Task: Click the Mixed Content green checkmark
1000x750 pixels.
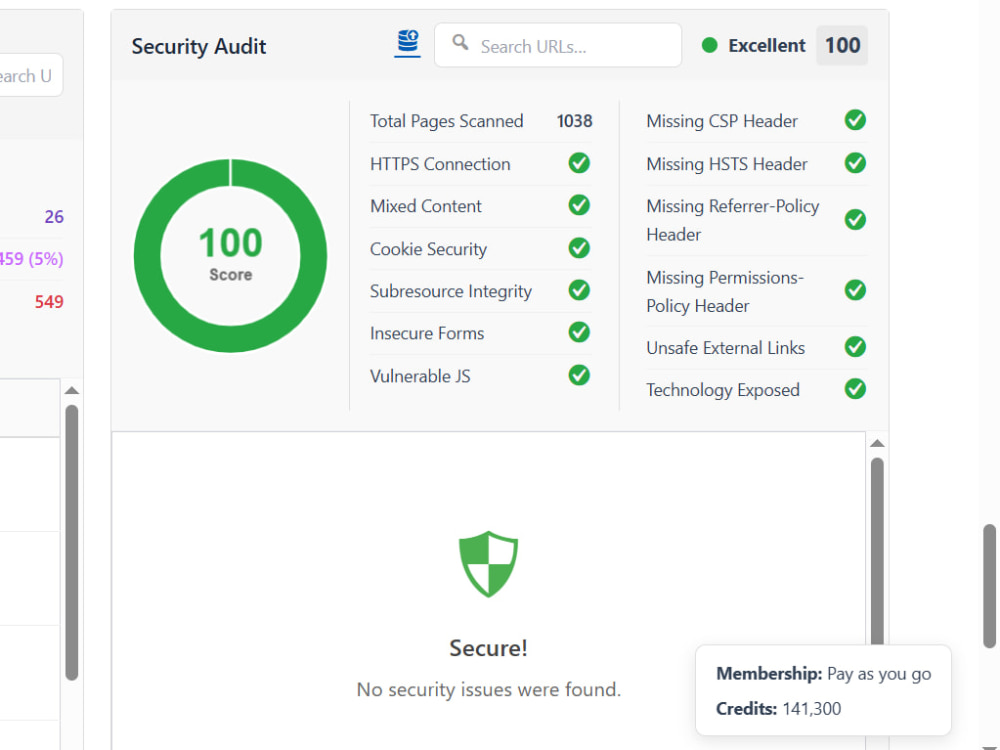Action: click(579, 205)
